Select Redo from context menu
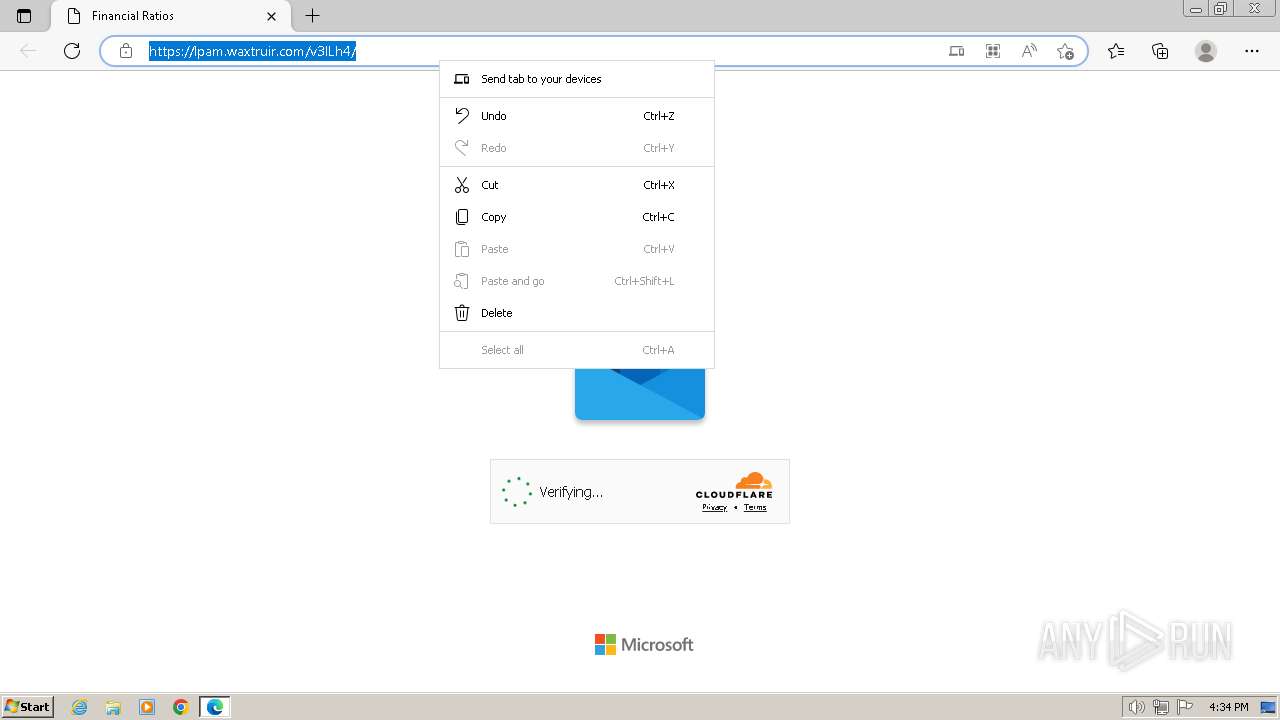The image size is (1280, 720). pos(577,148)
